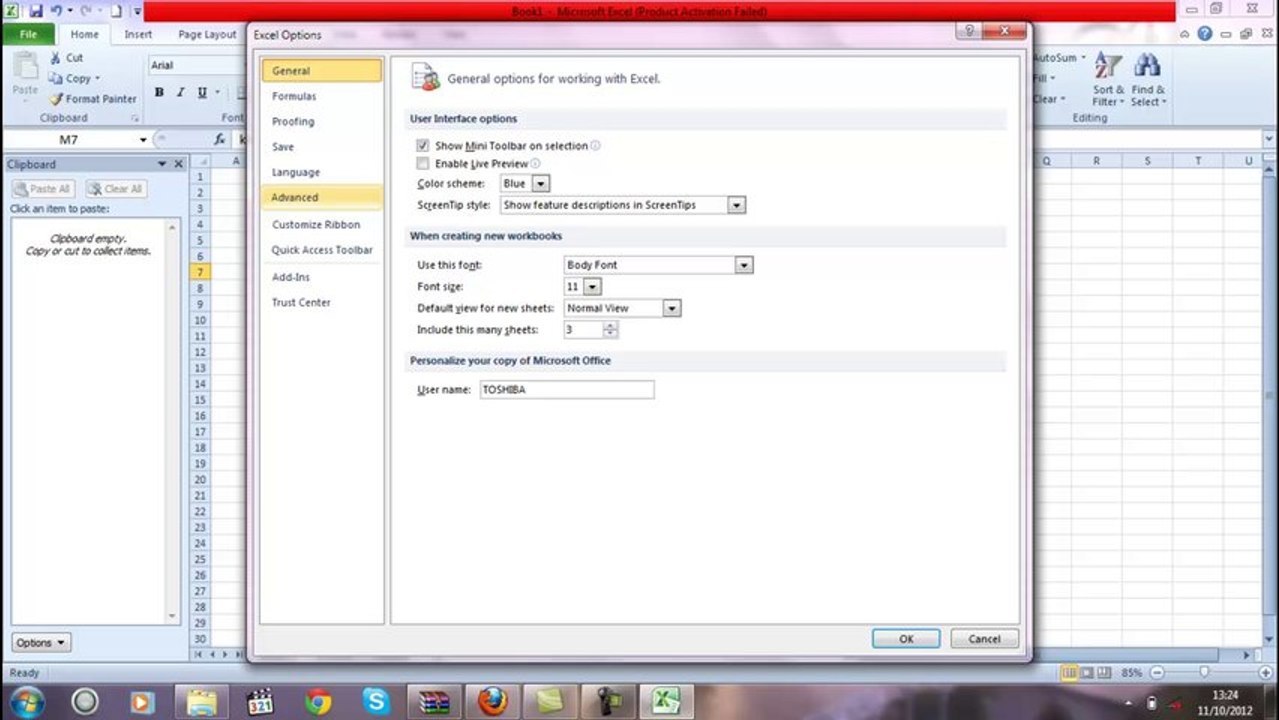This screenshot has height=720, width=1279.
Task: Switch to the Insert ribbon tab
Action: (138, 34)
